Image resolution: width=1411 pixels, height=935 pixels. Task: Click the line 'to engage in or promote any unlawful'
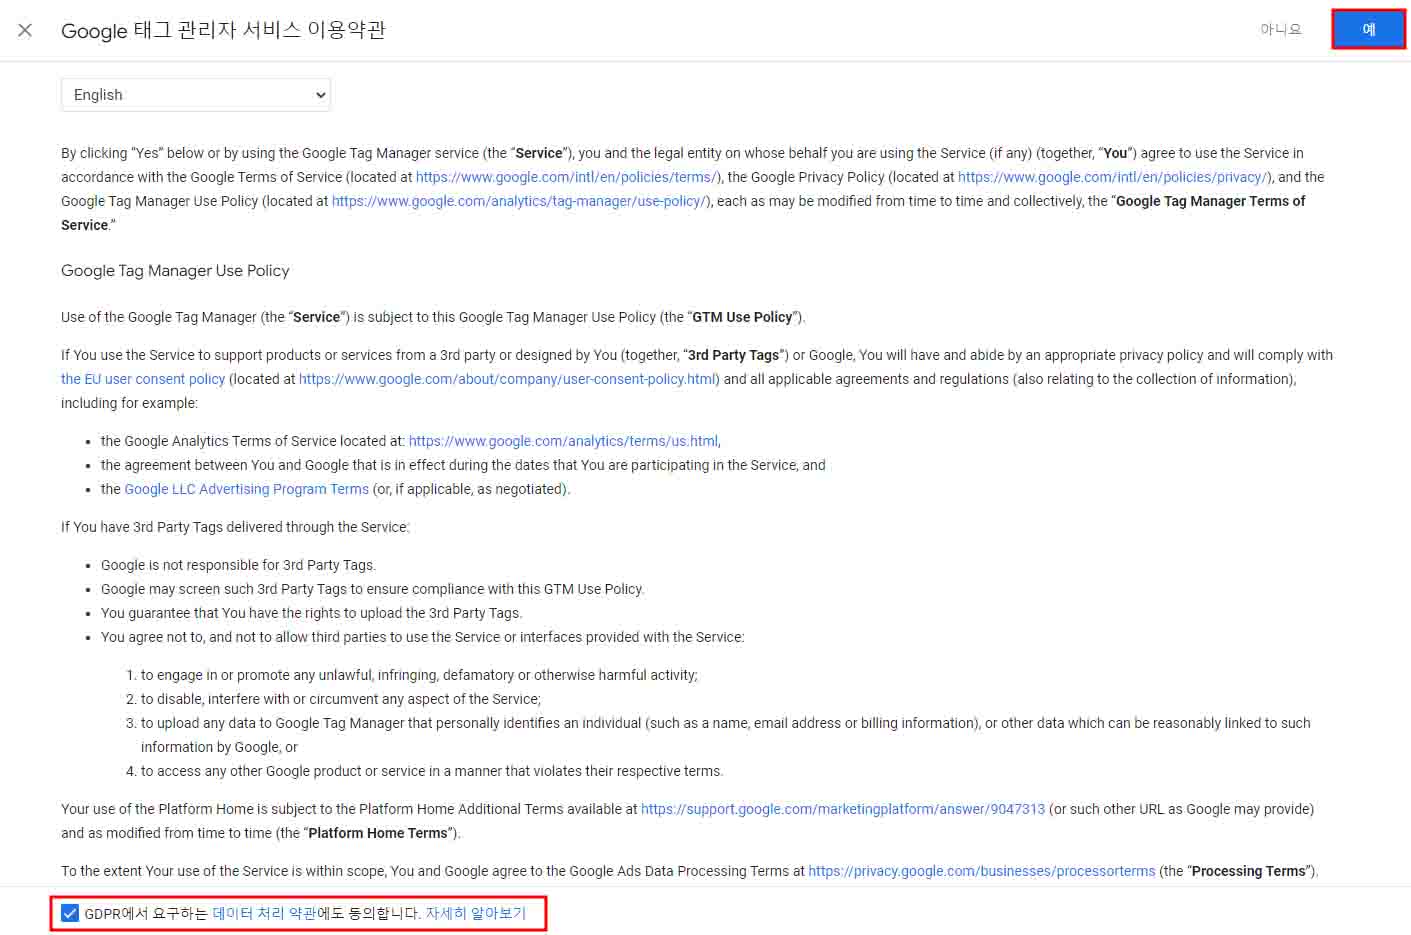click(x=419, y=675)
